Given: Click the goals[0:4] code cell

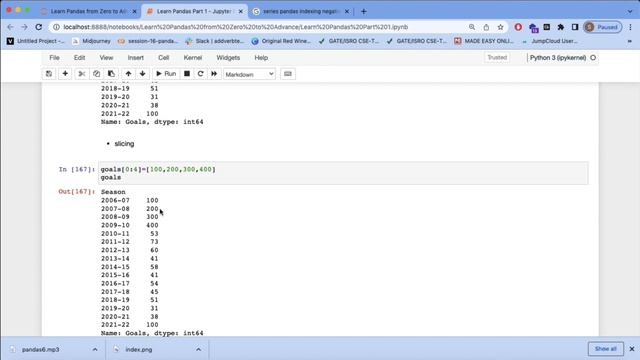Looking at the screenshot, I should pyautogui.click(x=343, y=173).
